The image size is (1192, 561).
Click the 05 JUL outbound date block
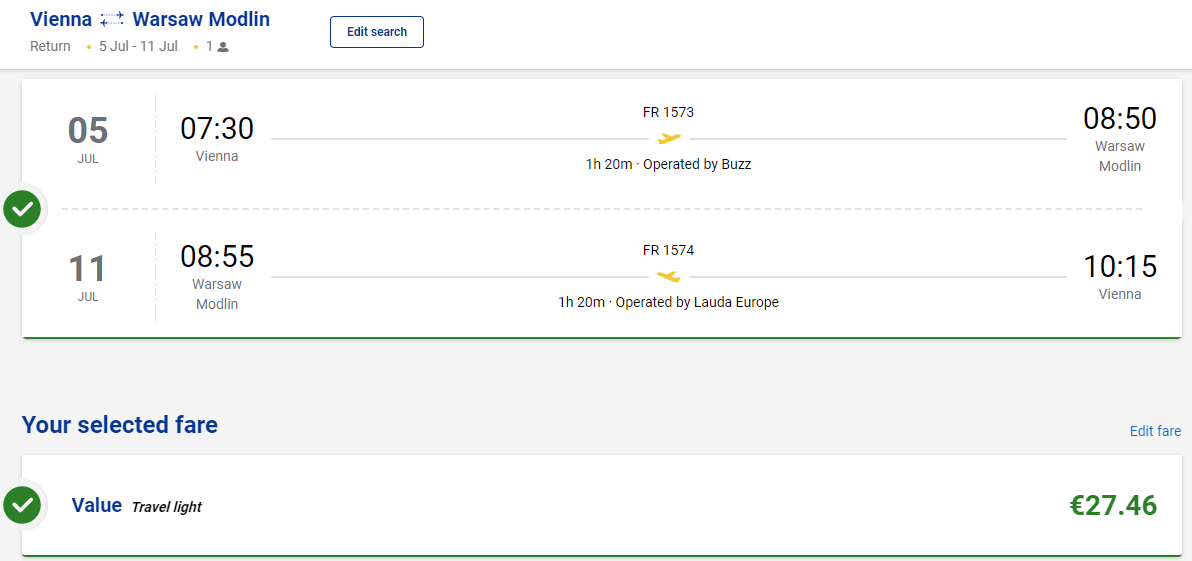tap(88, 139)
